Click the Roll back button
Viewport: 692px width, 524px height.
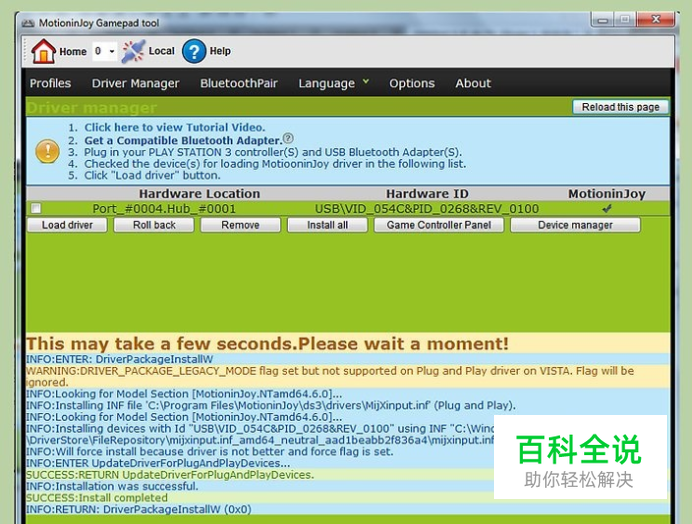coord(154,225)
